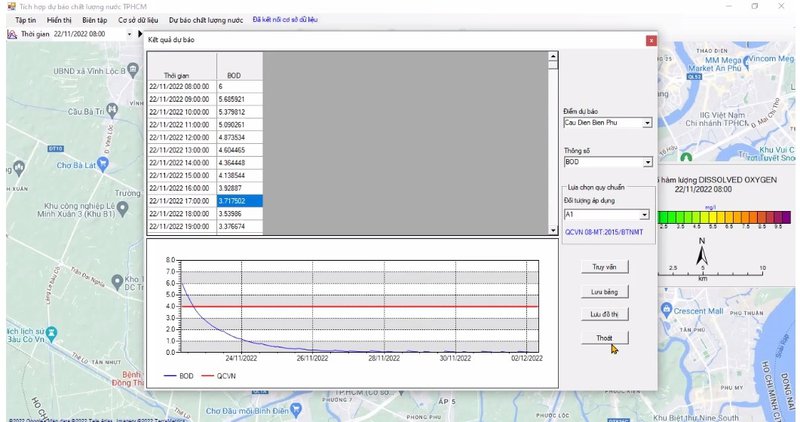This screenshot has width=800, height=422.
Task: Select the cell 22/11/2022 08:00:00
Action: click(x=182, y=87)
